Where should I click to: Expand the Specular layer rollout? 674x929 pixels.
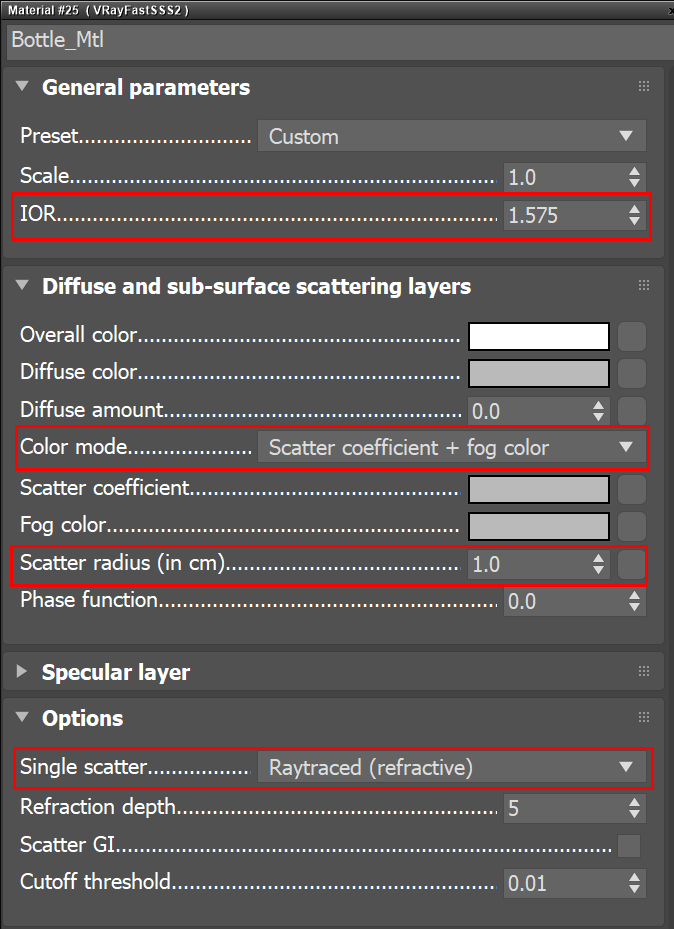[x=23, y=673]
